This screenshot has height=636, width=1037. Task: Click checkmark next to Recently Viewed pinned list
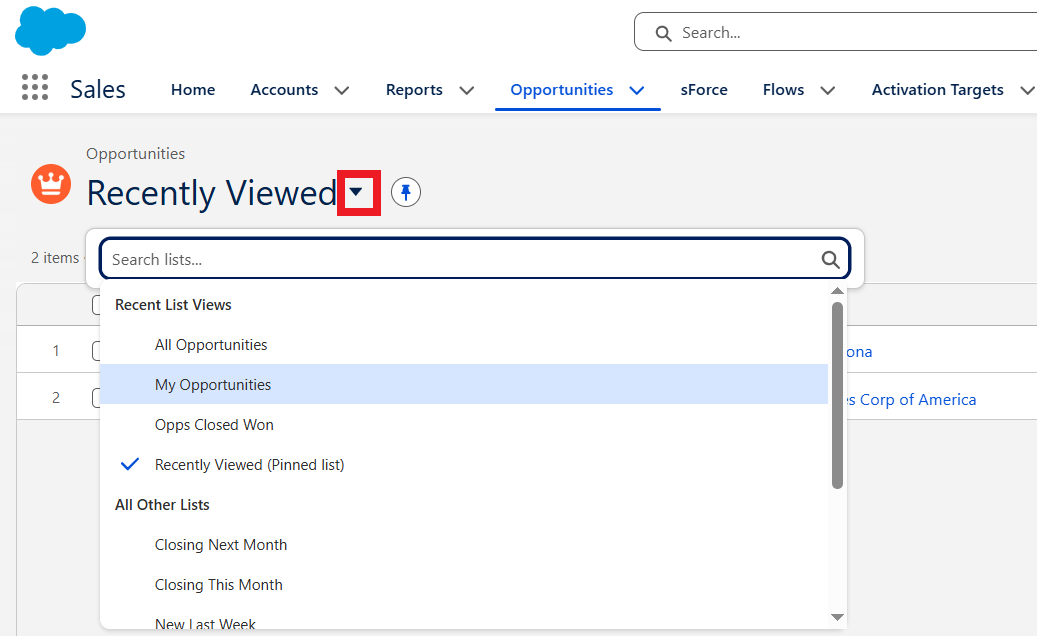[130, 464]
